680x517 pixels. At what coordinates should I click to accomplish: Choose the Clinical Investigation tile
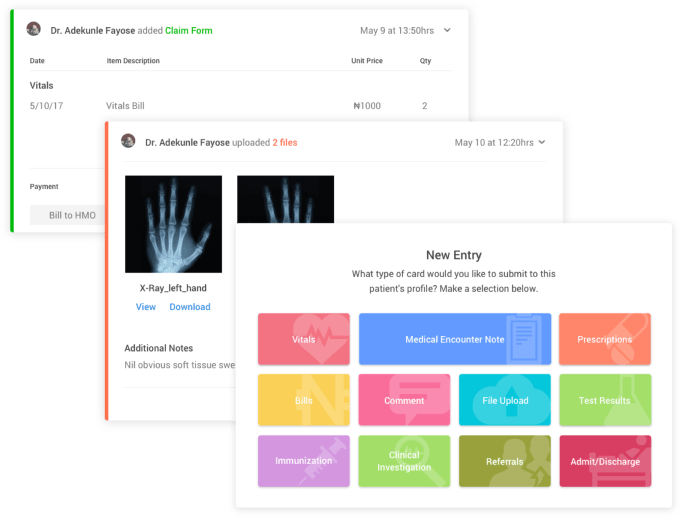click(x=404, y=461)
